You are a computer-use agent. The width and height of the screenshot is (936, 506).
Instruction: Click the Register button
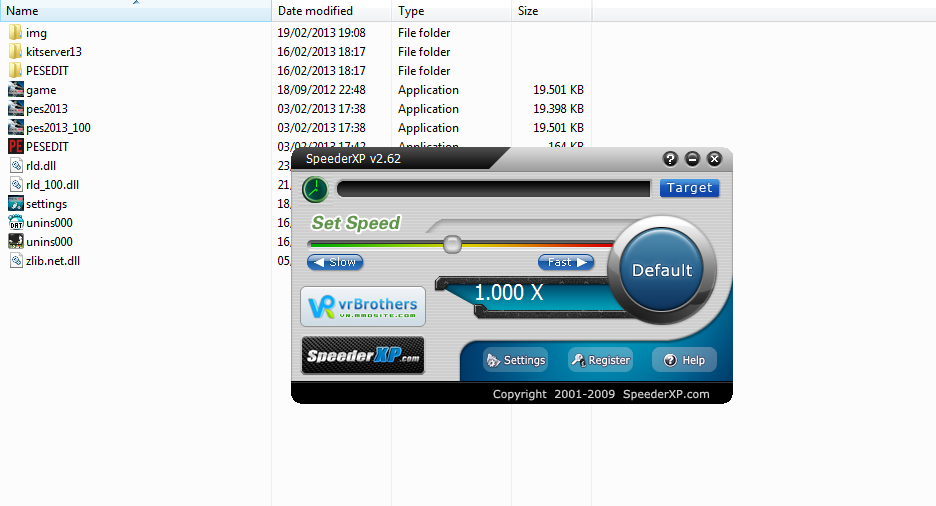pyautogui.click(x=601, y=360)
